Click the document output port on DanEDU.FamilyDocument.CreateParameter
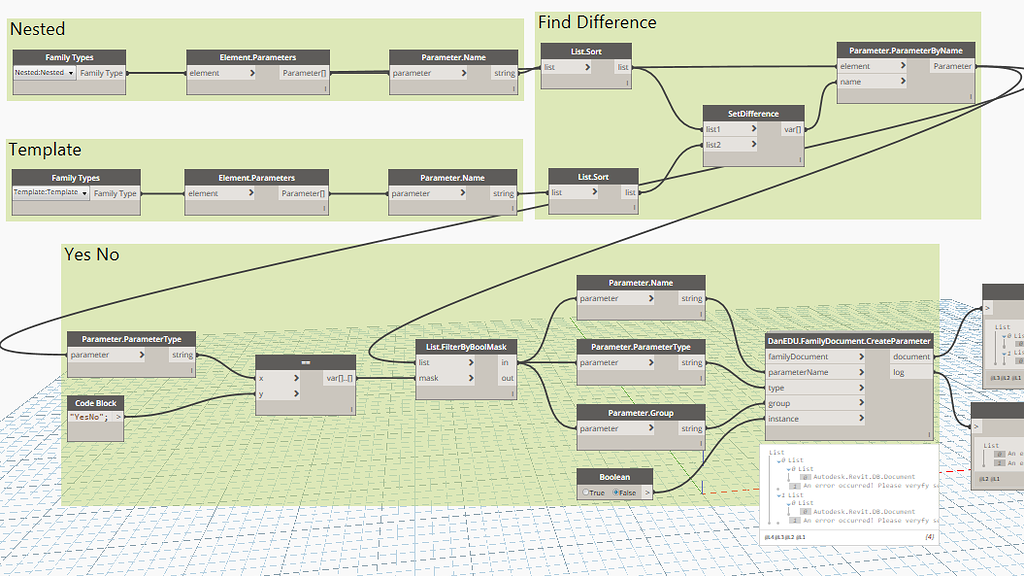The width and height of the screenshot is (1024, 576). (x=911, y=356)
